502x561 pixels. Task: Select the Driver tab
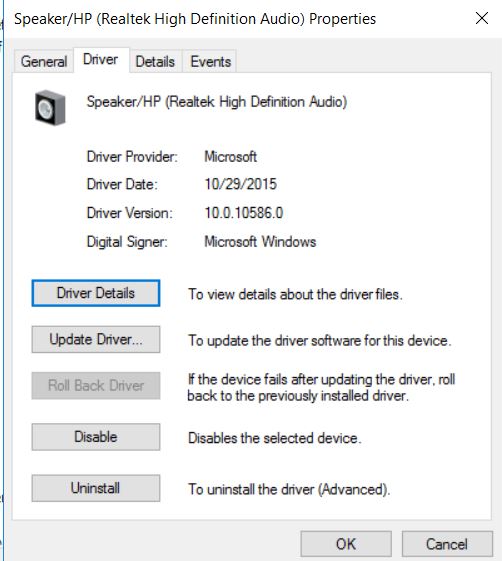click(x=101, y=59)
